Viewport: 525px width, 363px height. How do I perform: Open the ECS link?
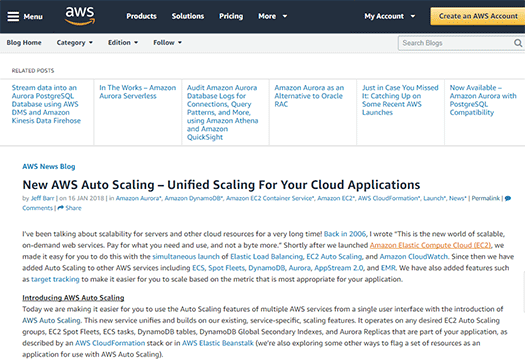click(198, 268)
